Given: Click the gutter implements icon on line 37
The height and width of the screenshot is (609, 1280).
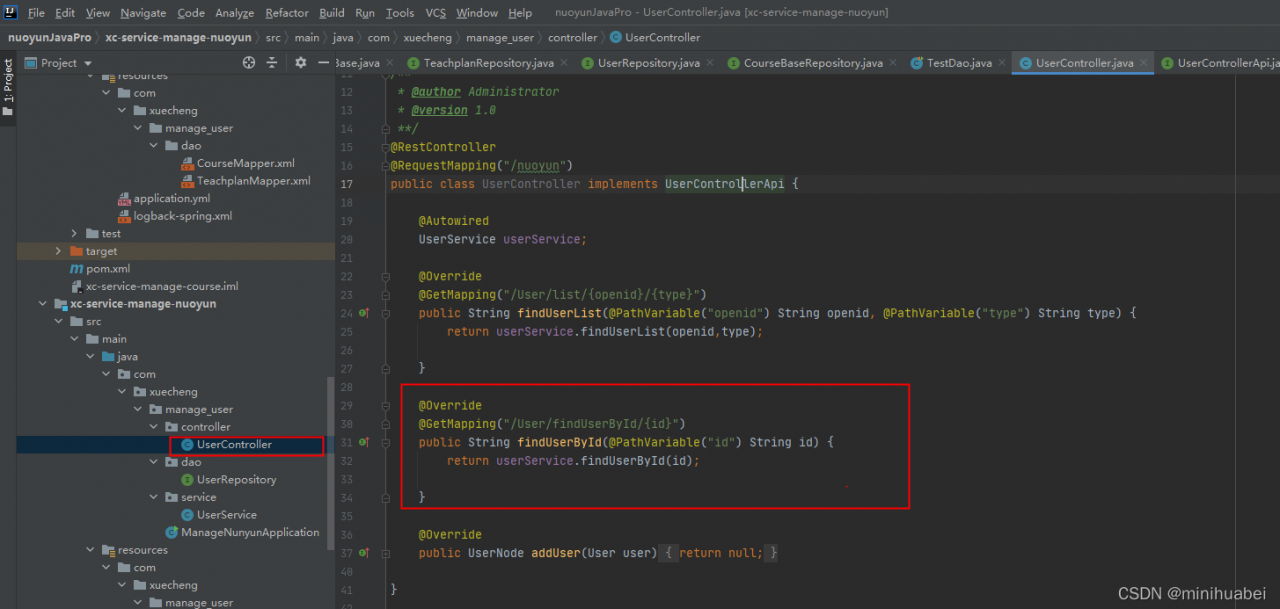Looking at the screenshot, I should [x=364, y=553].
